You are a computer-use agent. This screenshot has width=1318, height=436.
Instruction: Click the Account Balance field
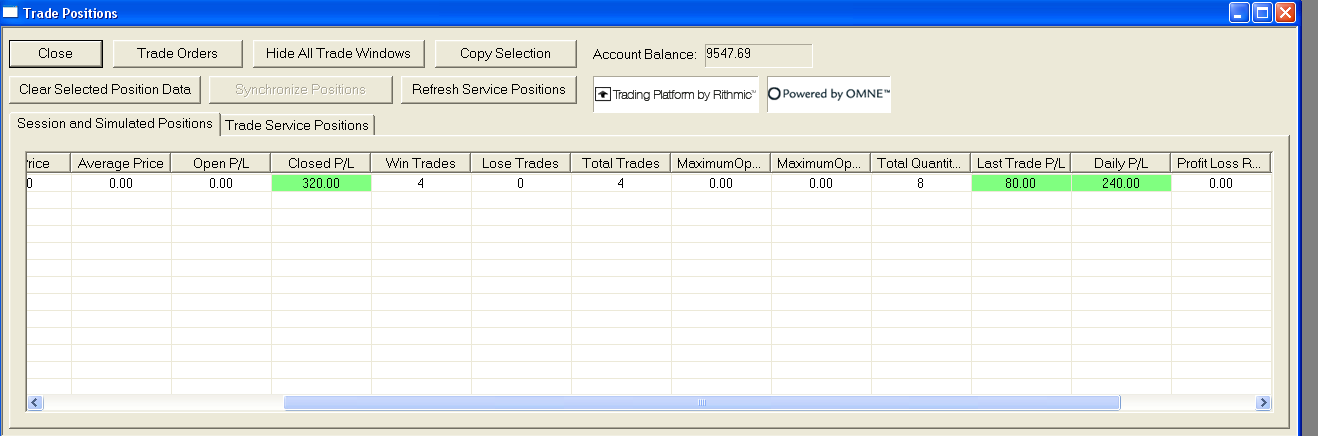click(x=758, y=55)
